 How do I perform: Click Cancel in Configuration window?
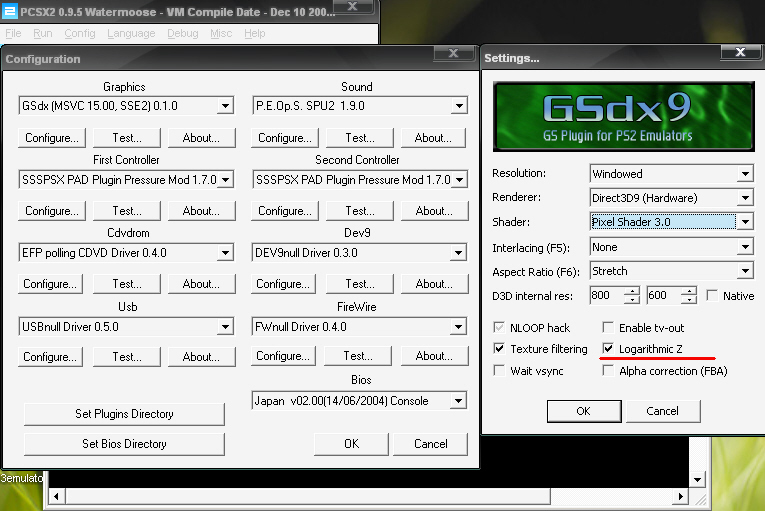coord(430,444)
